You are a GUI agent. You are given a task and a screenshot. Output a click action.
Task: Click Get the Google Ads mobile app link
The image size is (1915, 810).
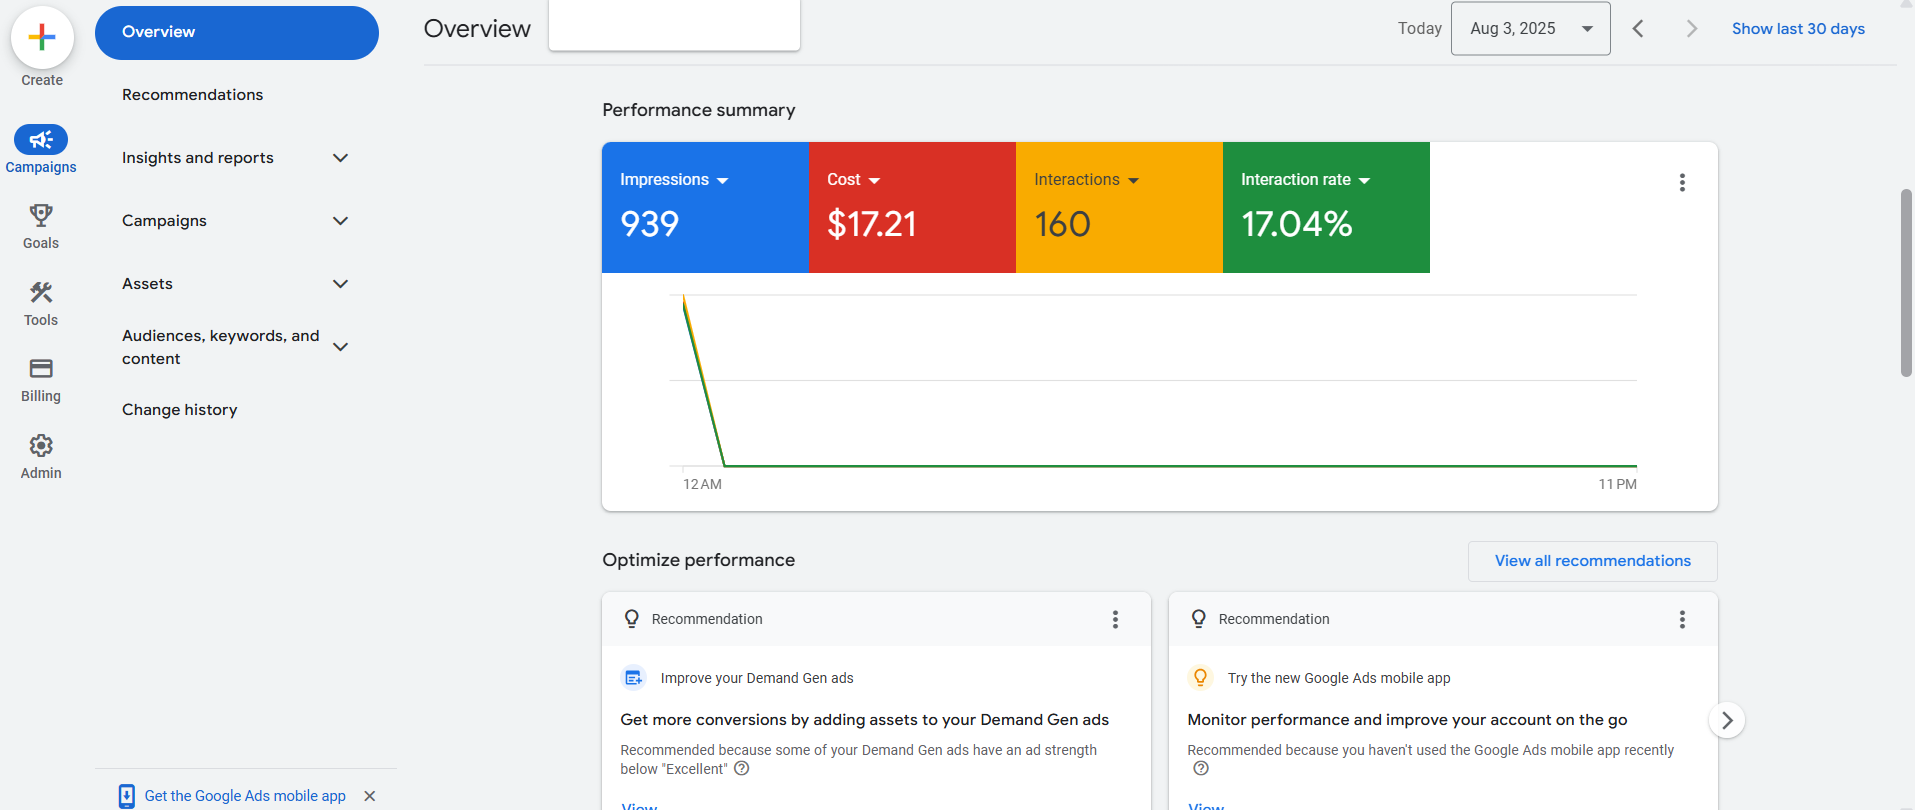point(245,796)
